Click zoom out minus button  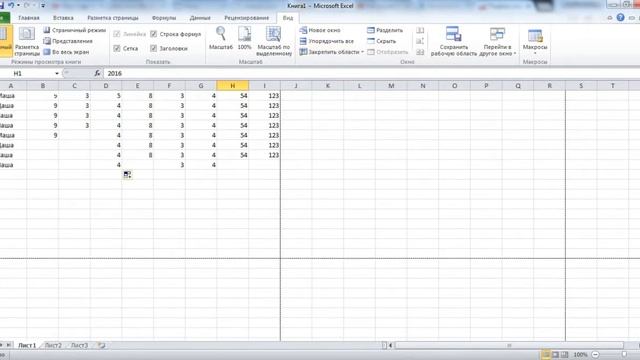click(596, 355)
